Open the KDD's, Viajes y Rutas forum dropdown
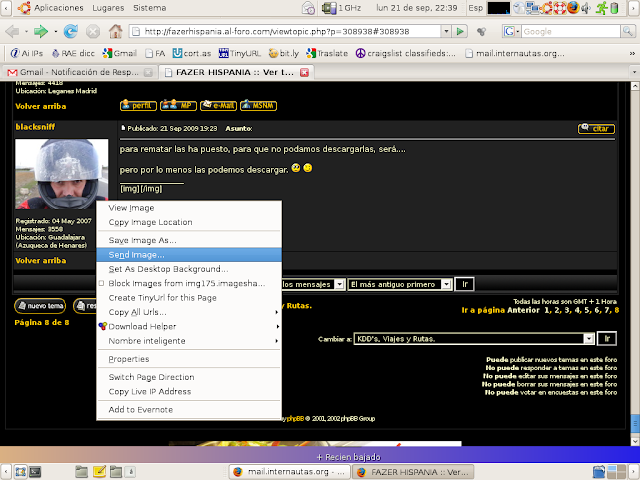Image resolution: width=640 pixels, height=480 pixels. coord(474,339)
